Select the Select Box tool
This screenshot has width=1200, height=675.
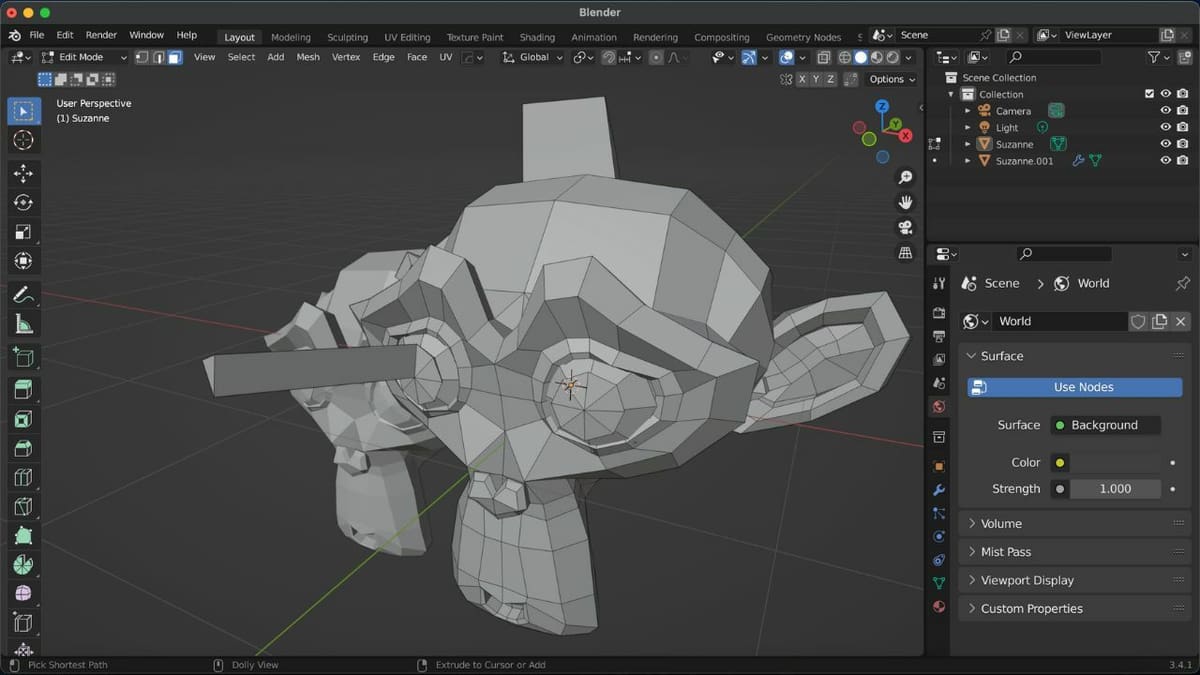click(x=24, y=111)
